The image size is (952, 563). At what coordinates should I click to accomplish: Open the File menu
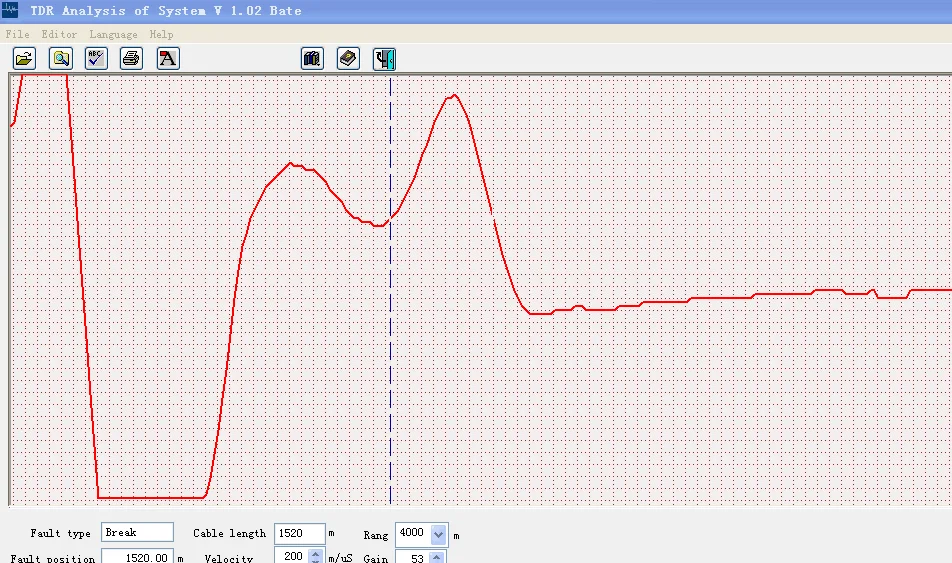click(17, 34)
